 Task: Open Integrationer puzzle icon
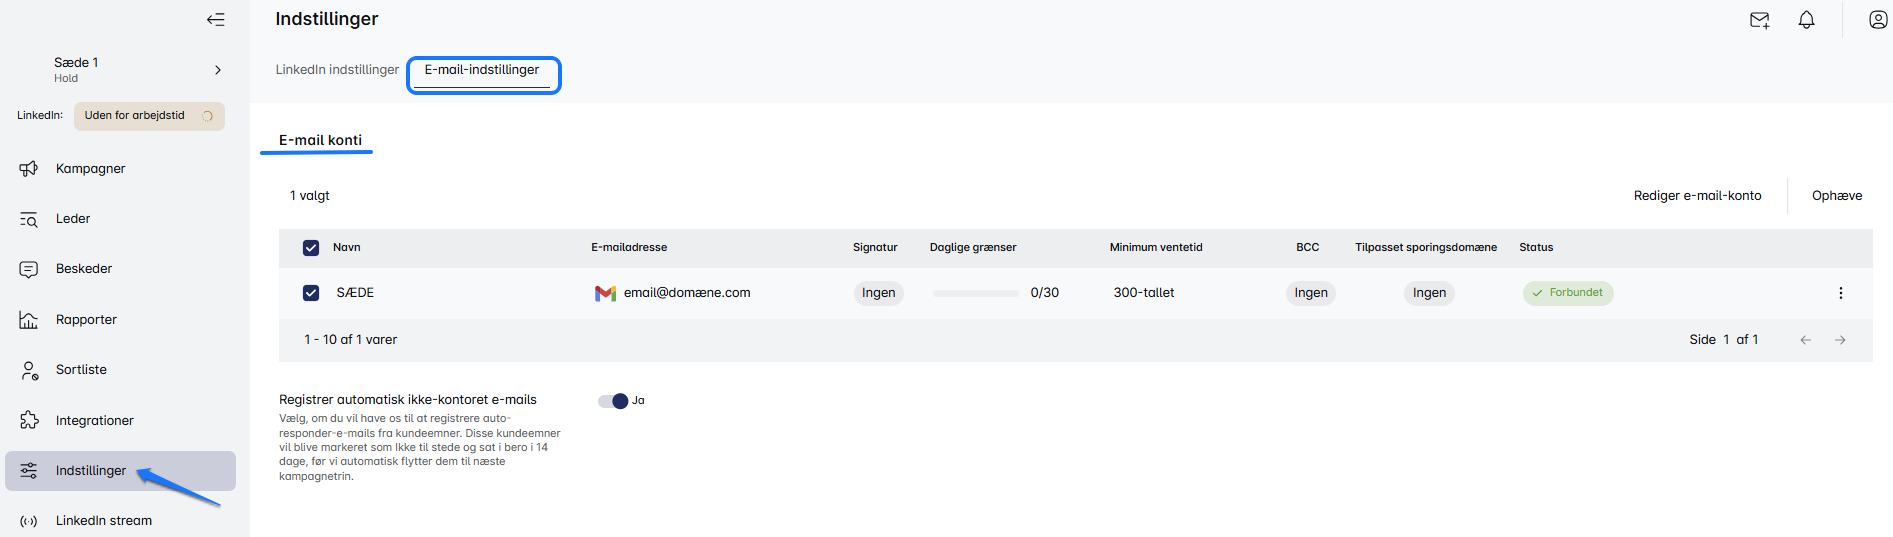coord(29,421)
